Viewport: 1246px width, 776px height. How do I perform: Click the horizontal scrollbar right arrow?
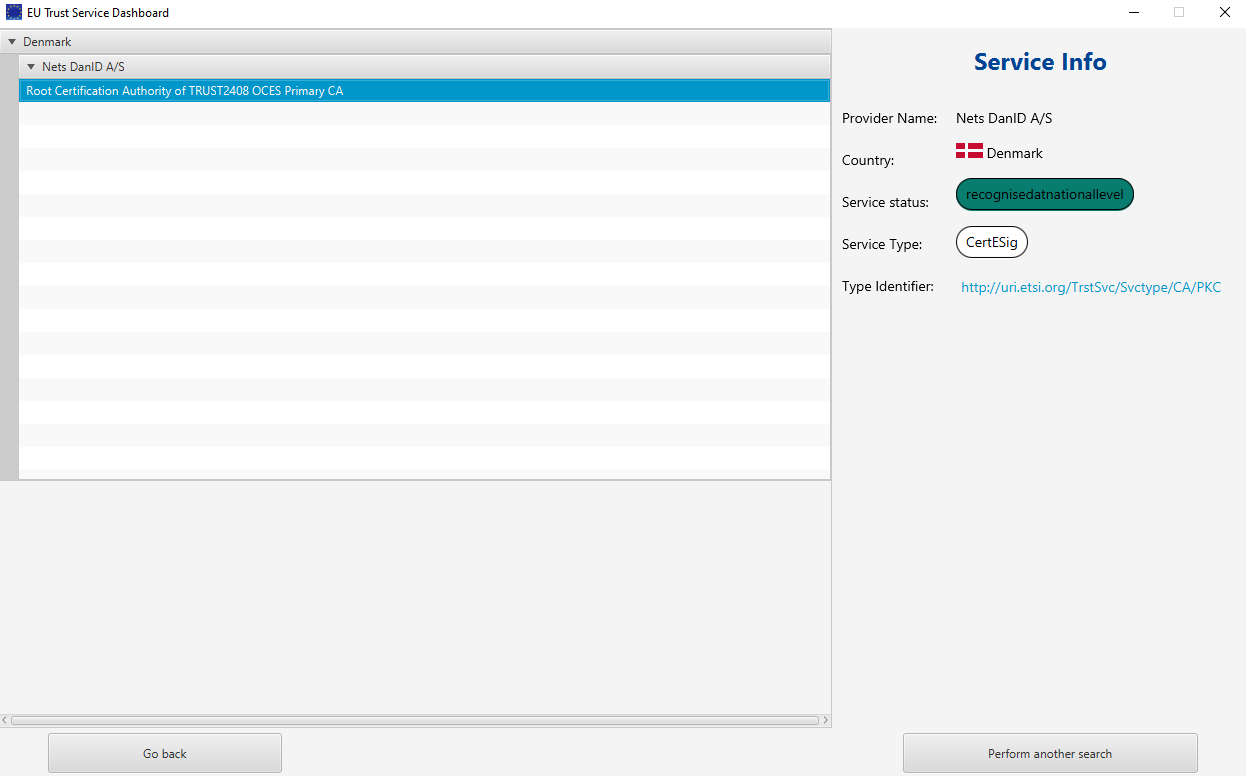coord(826,720)
